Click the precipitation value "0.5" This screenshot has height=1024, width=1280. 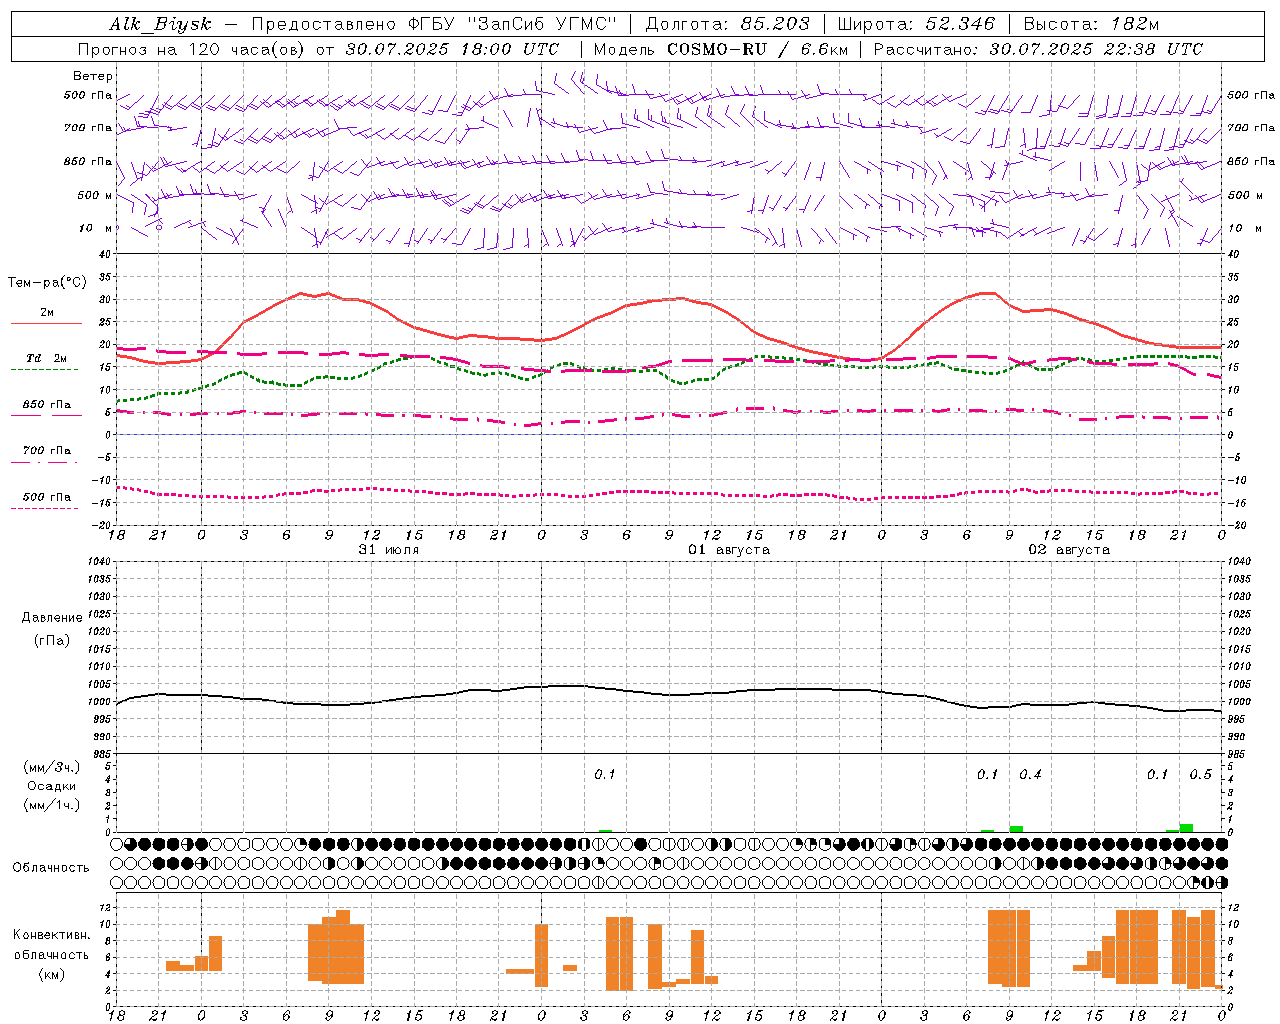[1200, 775]
